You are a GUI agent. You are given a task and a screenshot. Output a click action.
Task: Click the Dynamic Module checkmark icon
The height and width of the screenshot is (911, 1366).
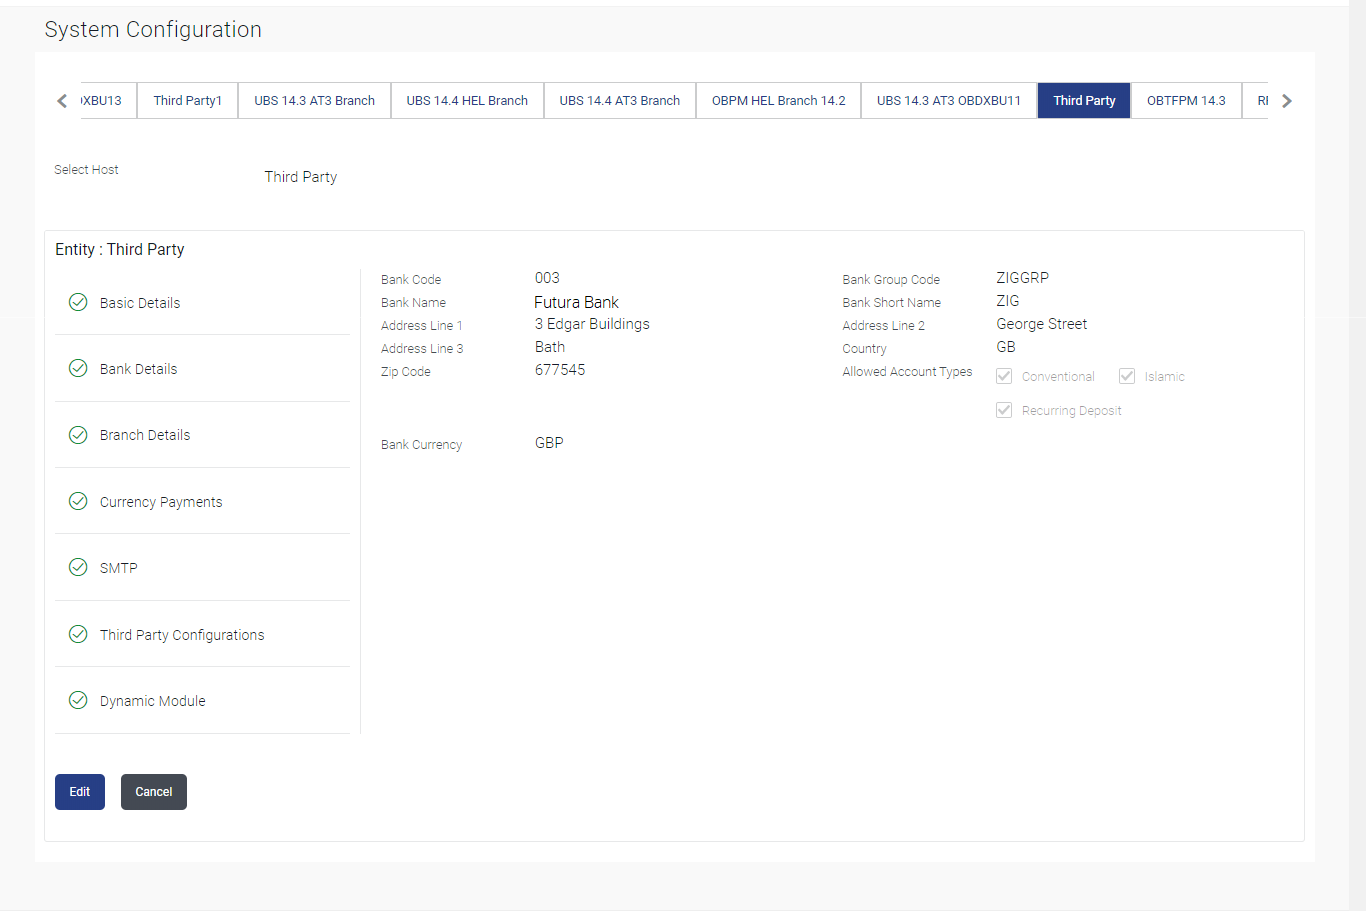click(78, 700)
